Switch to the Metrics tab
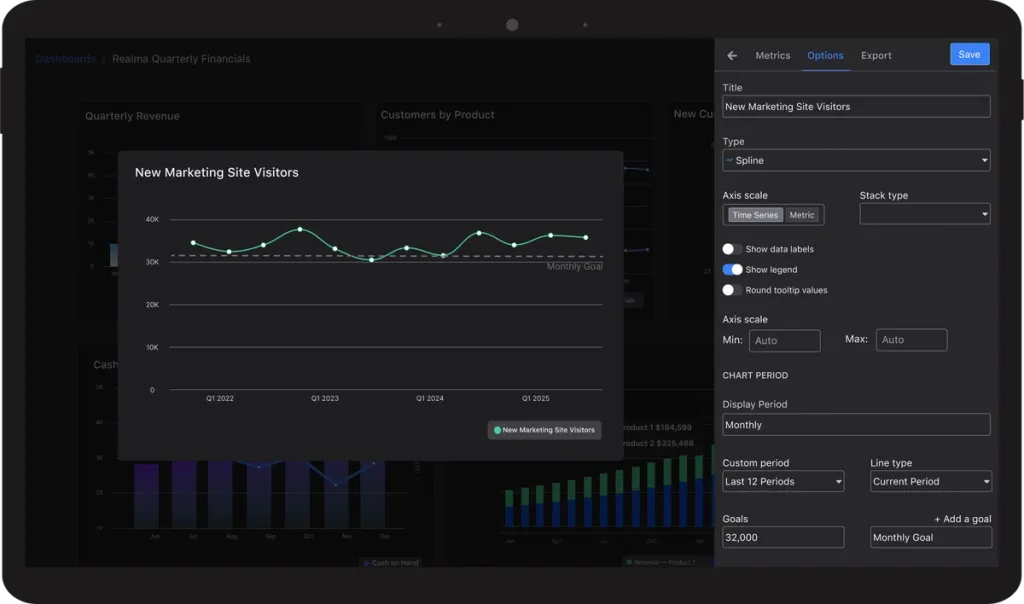The height and width of the screenshot is (604, 1024). (773, 56)
